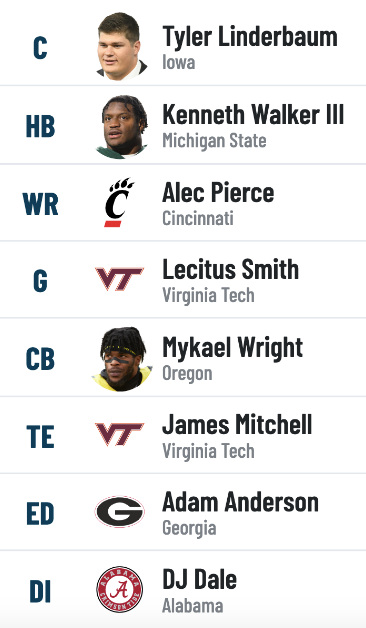Viewport: 366px width, 628px height.
Task: Click Virginia Tech logo beside Lecitus Smith
Action: point(119,279)
